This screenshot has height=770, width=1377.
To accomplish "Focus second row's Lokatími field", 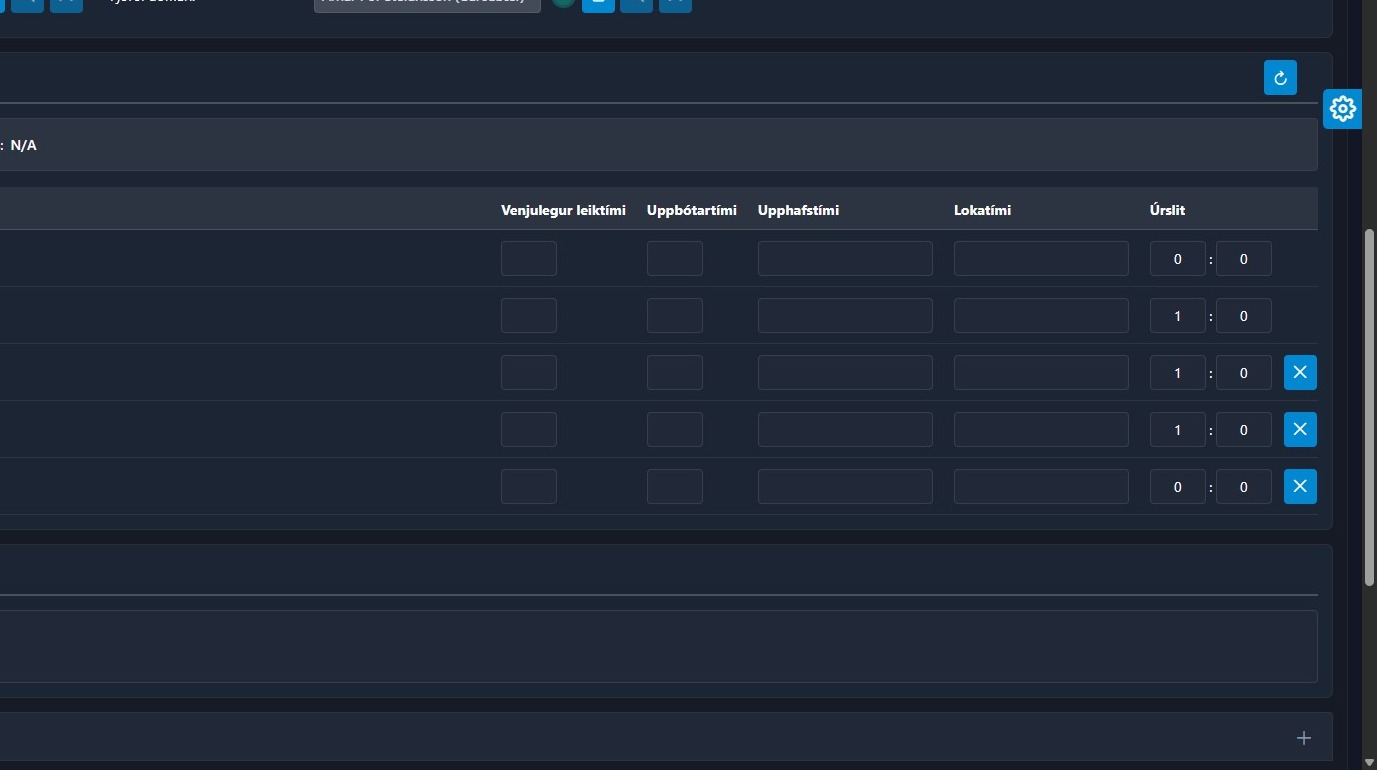I will (x=1041, y=315).
